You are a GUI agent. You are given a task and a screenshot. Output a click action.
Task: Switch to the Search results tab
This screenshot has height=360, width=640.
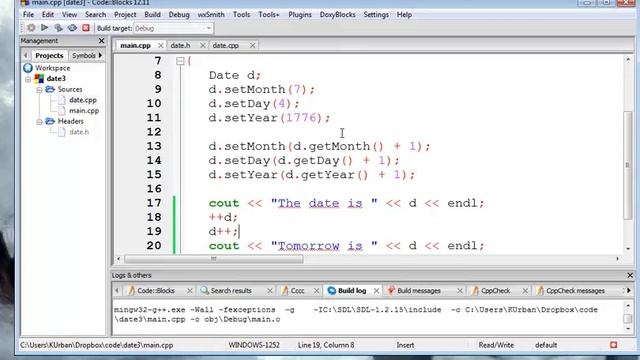(231, 291)
